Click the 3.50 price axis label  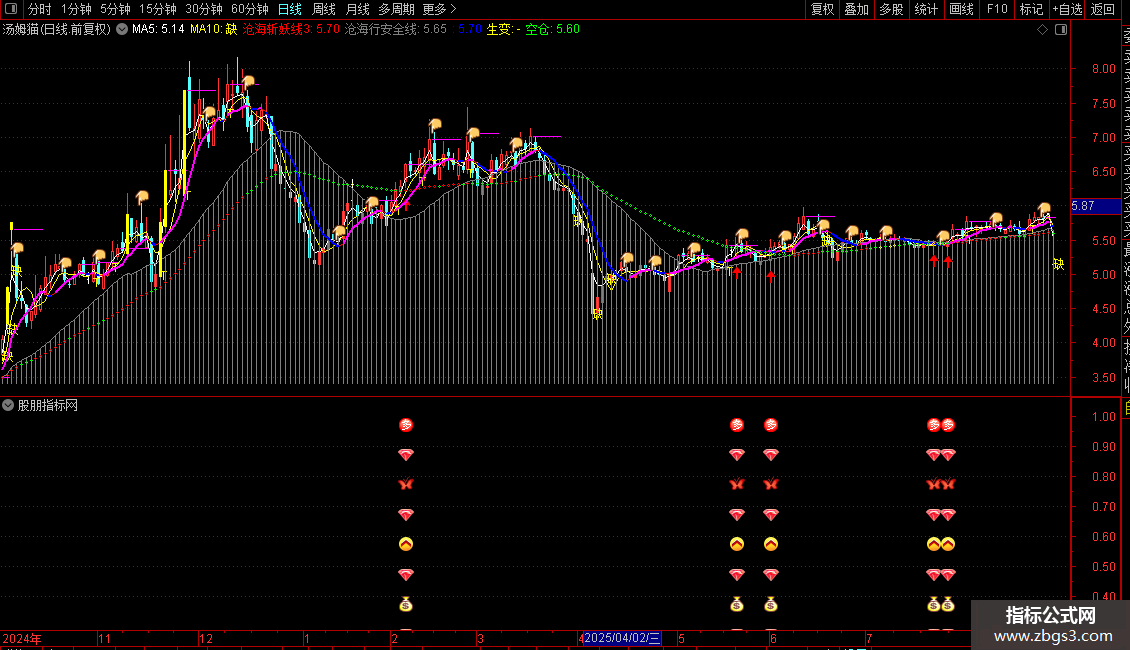tap(1103, 378)
